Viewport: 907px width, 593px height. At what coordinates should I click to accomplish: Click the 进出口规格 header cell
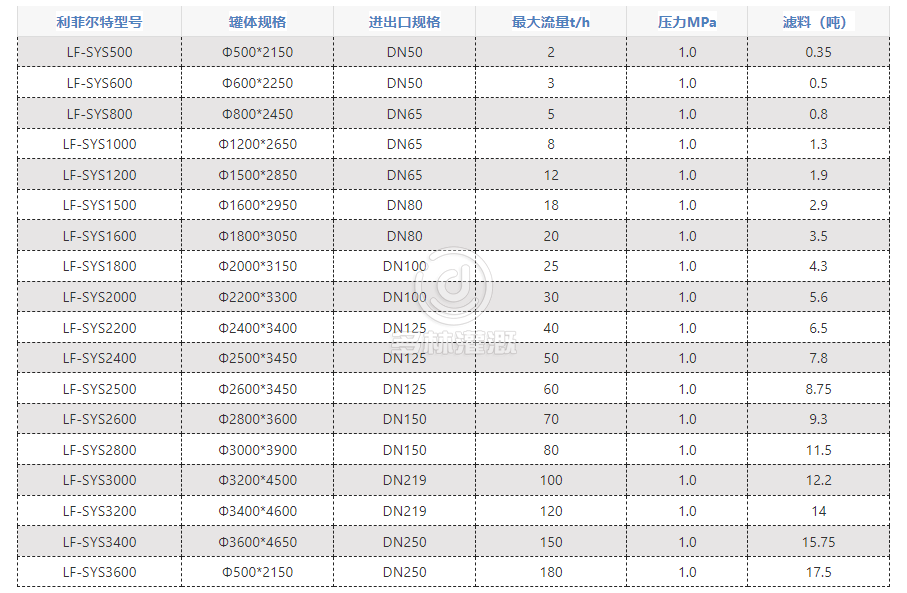tap(404, 22)
